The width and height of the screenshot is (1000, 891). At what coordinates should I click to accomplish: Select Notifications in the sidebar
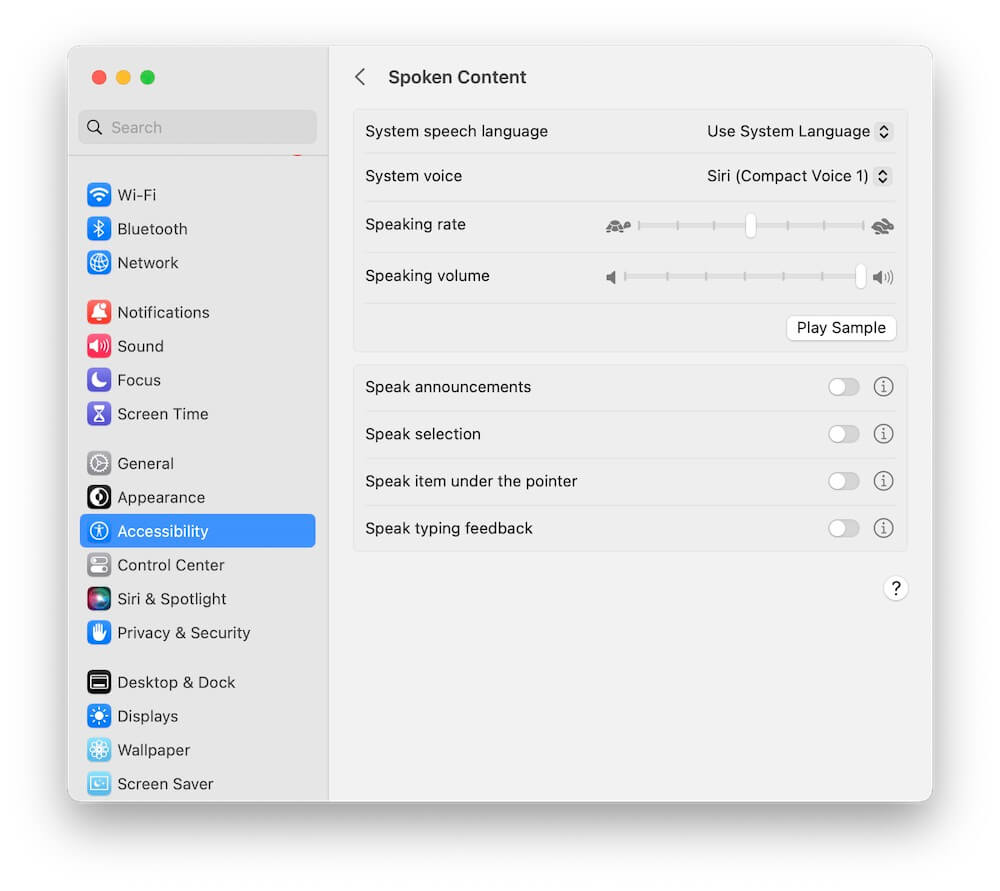click(198, 312)
